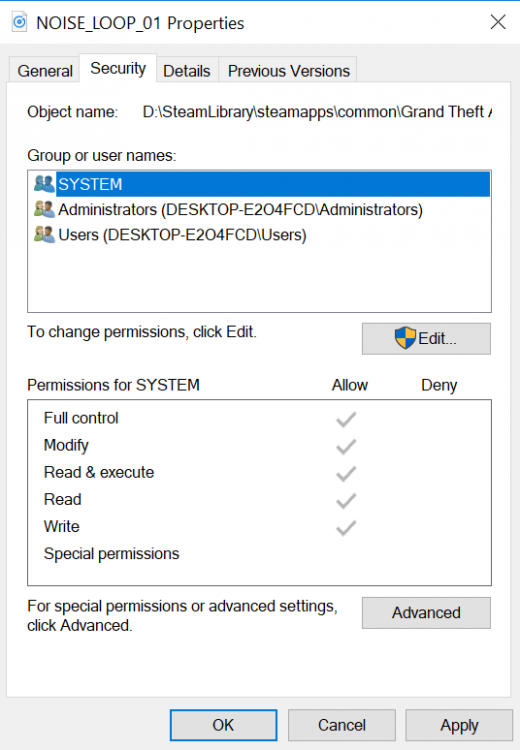Click the Read allow checkmark
The image size is (520, 750).
(x=346, y=501)
